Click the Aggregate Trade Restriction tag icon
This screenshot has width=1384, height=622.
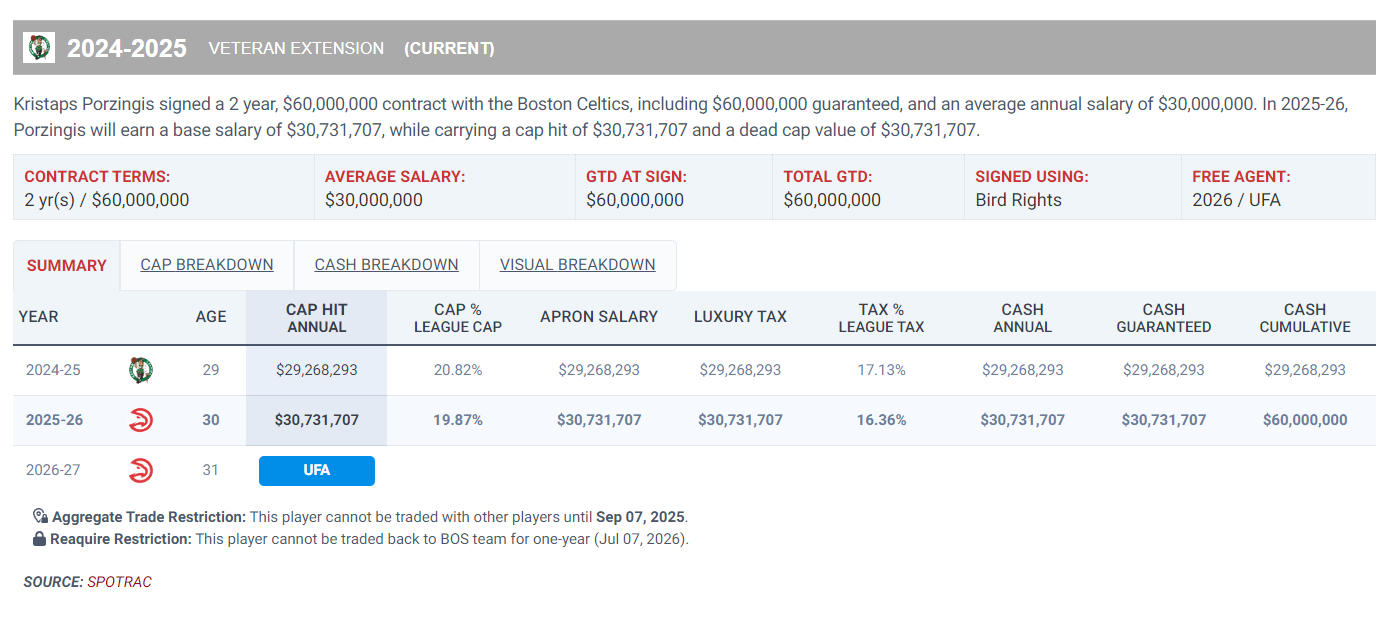click(40, 517)
